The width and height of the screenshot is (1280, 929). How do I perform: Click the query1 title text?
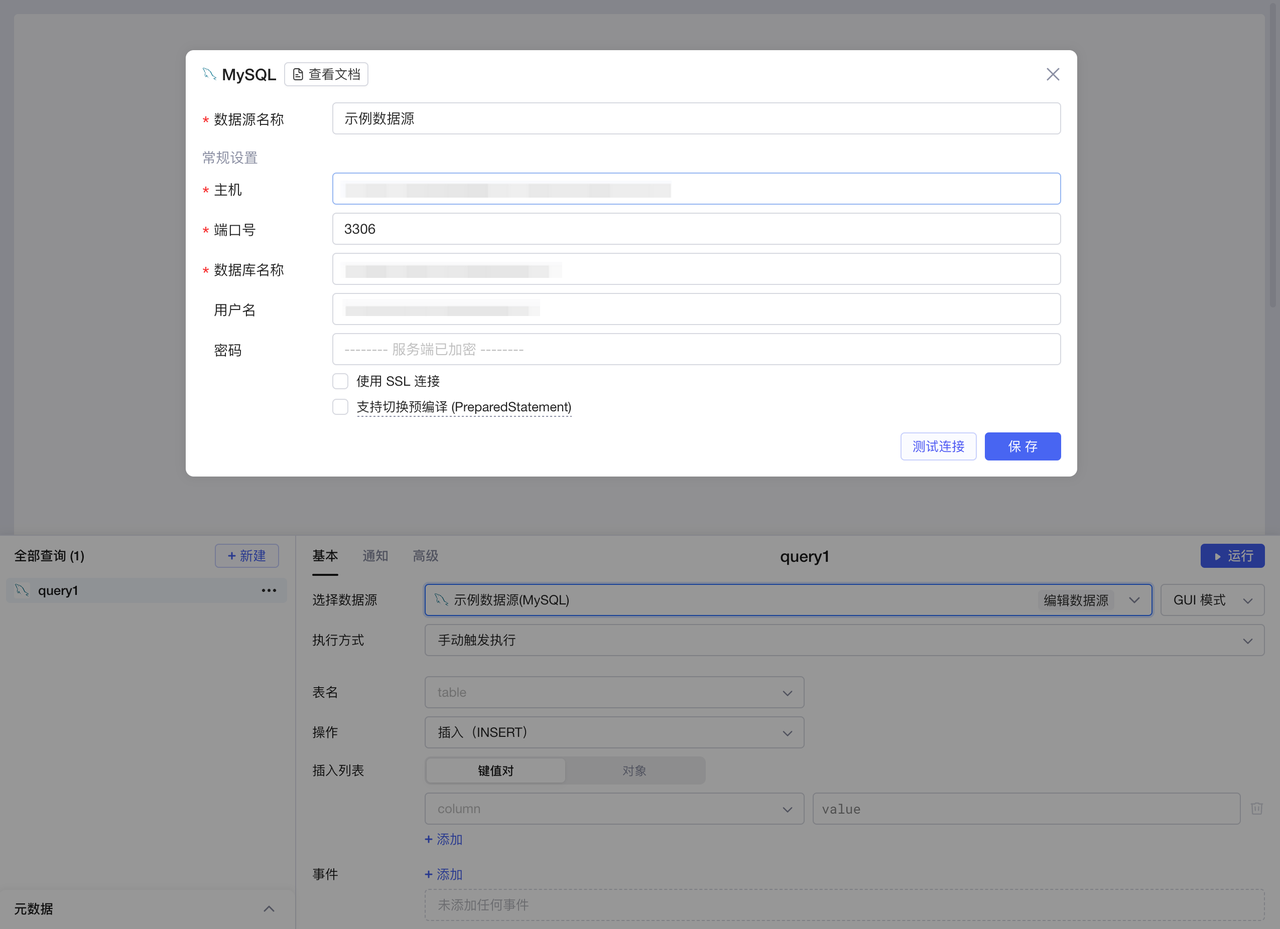coord(805,556)
